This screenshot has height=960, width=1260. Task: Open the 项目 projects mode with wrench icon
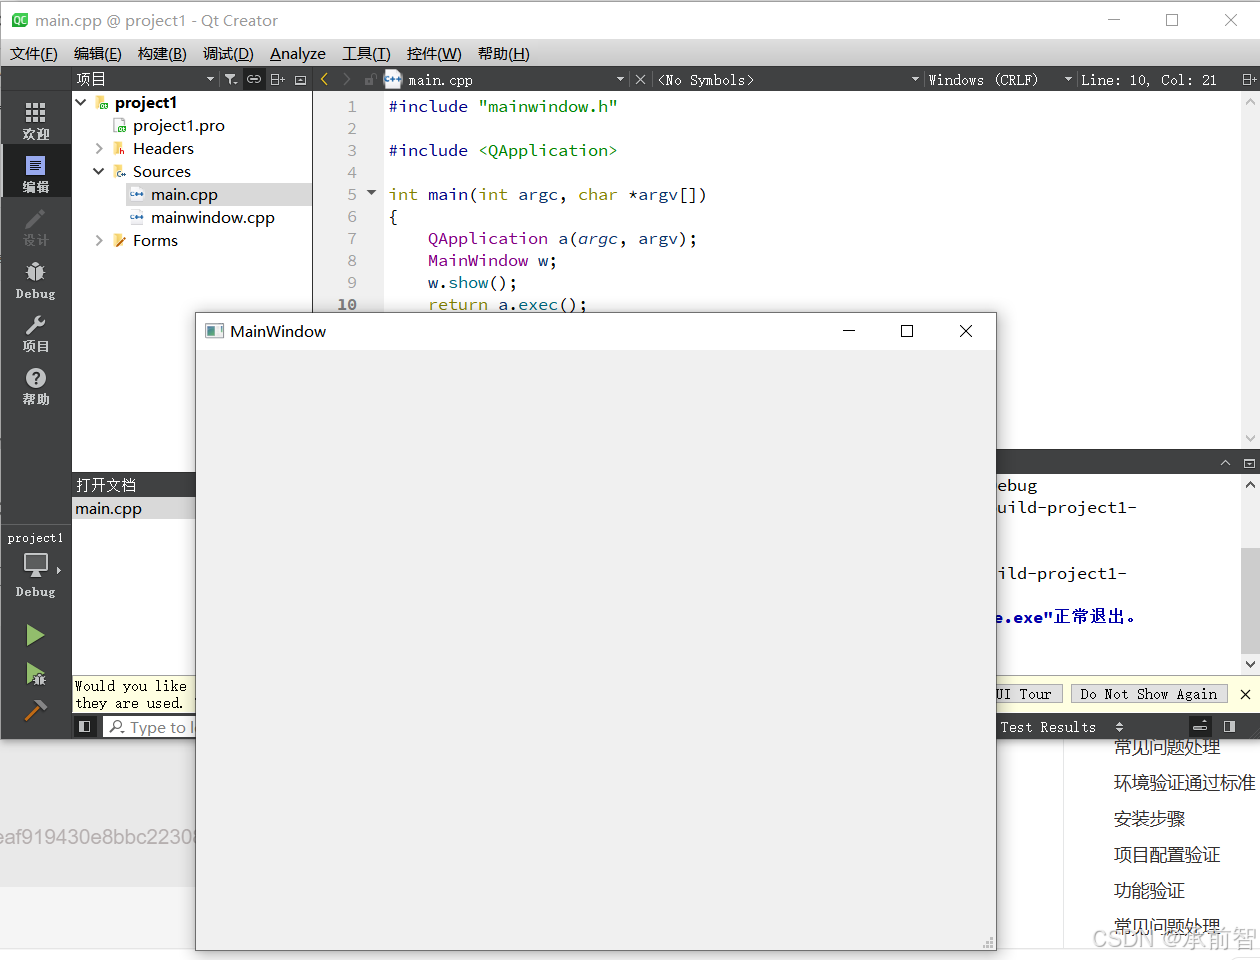(x=36, y=333)
